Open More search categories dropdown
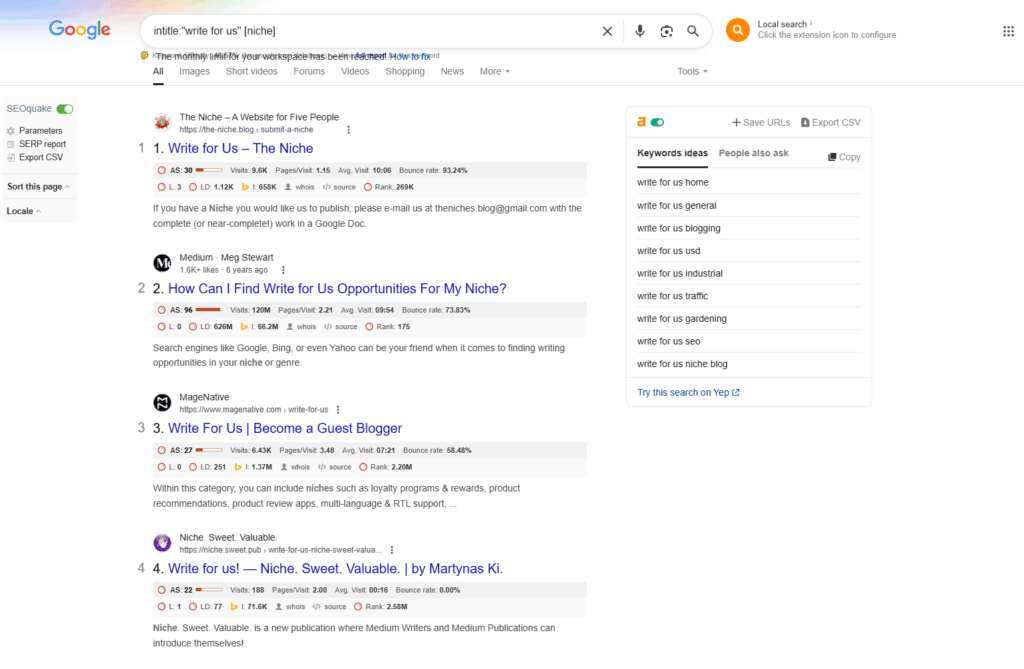1024x669 pixels. [x=494, y=71]
